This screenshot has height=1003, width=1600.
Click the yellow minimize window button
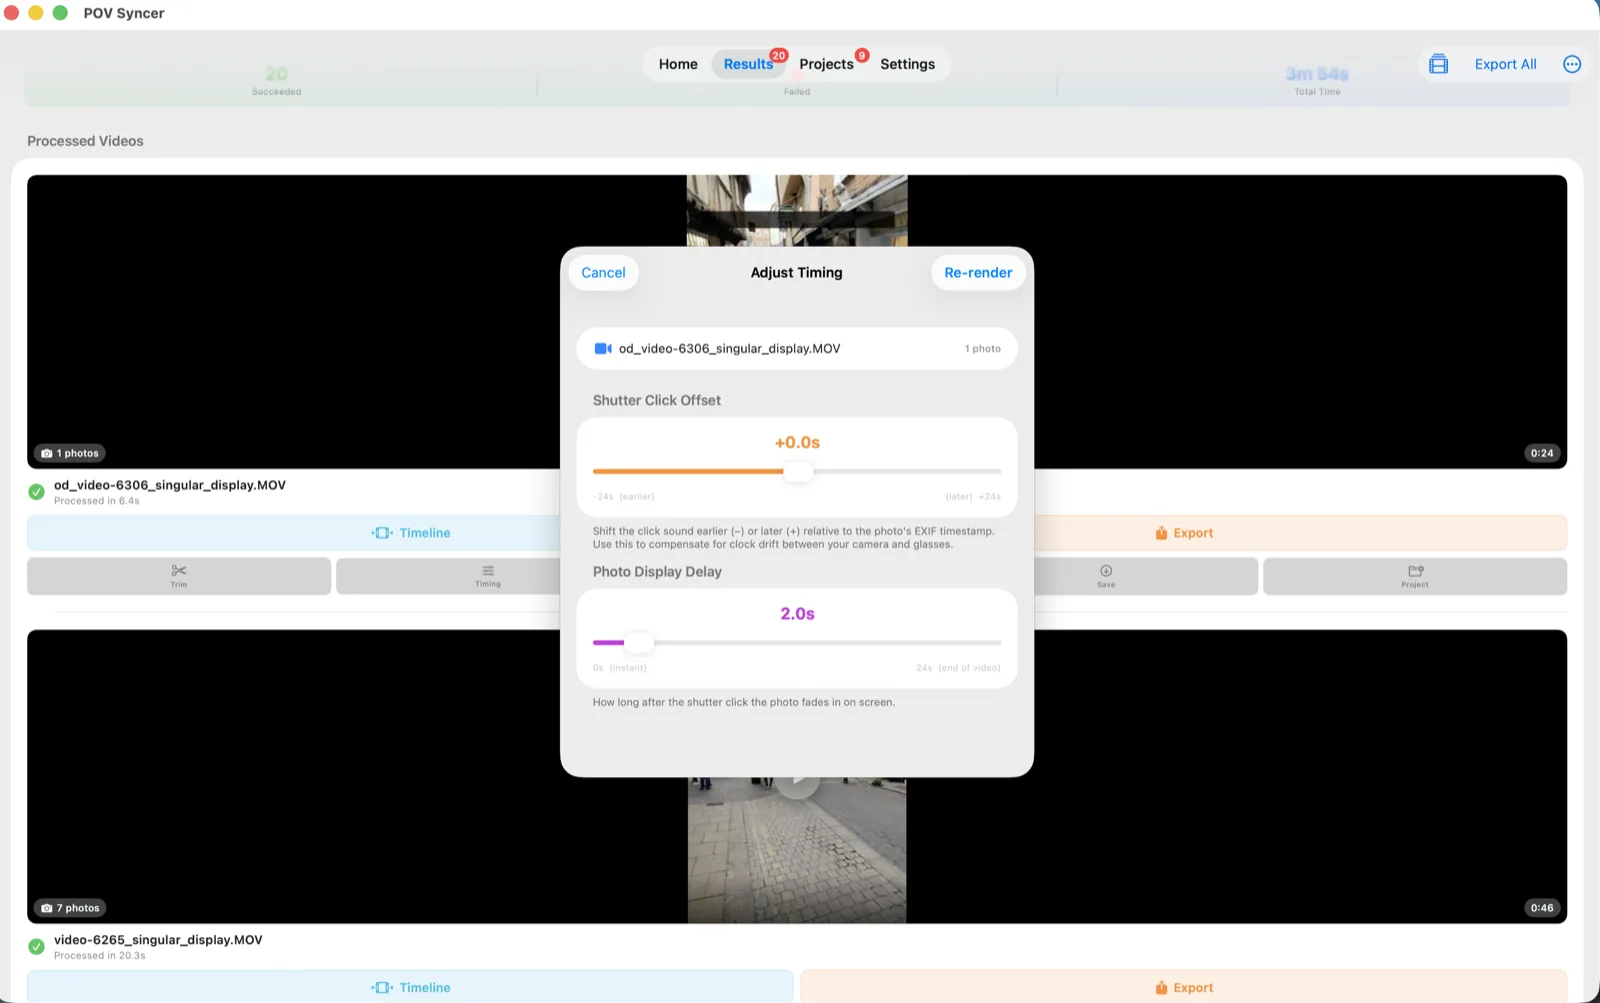pyautogui.click(x=36, y=13)
